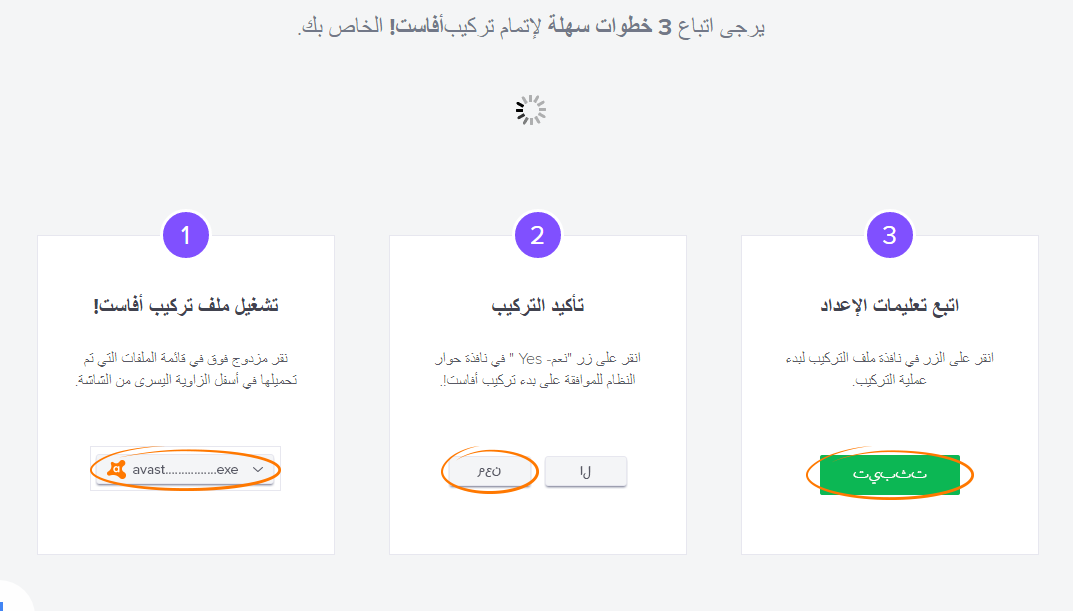Click heading تشغيل ملف تركيب أفاست
Image resolution: width=1073 pixels, height=611 pixels.
(185, 305)
